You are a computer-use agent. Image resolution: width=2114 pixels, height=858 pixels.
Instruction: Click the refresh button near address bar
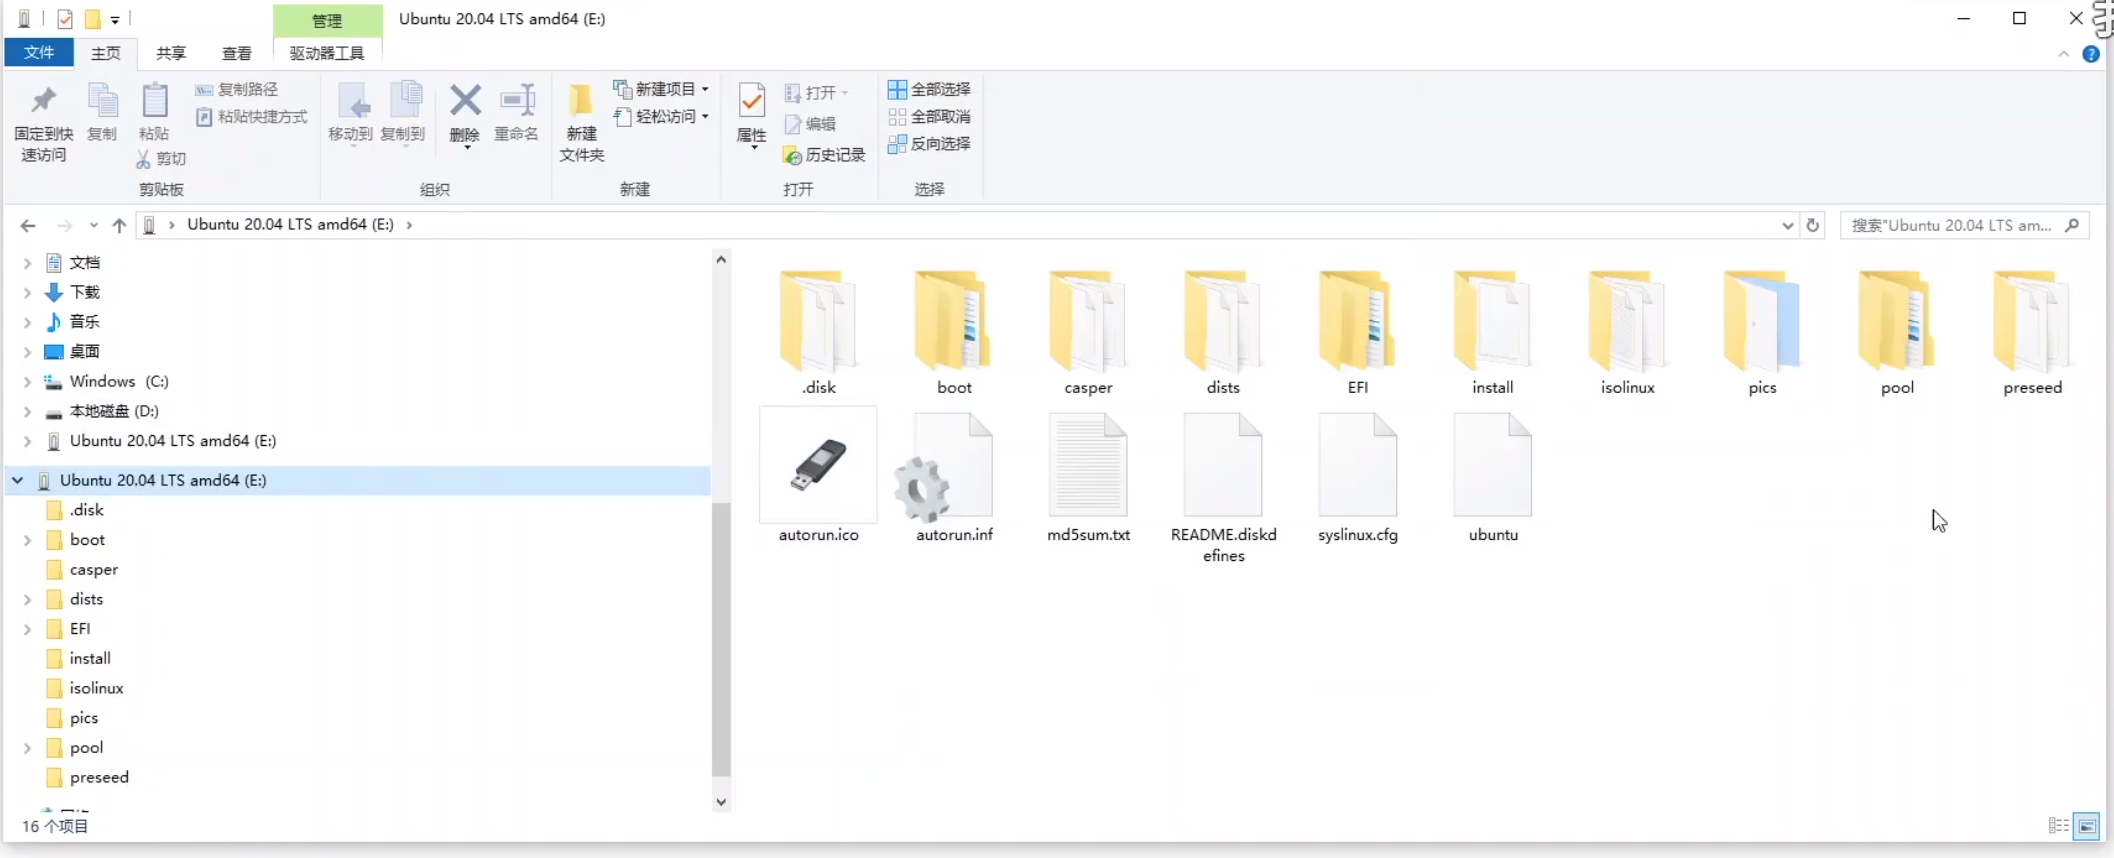tap(1812, 225)
